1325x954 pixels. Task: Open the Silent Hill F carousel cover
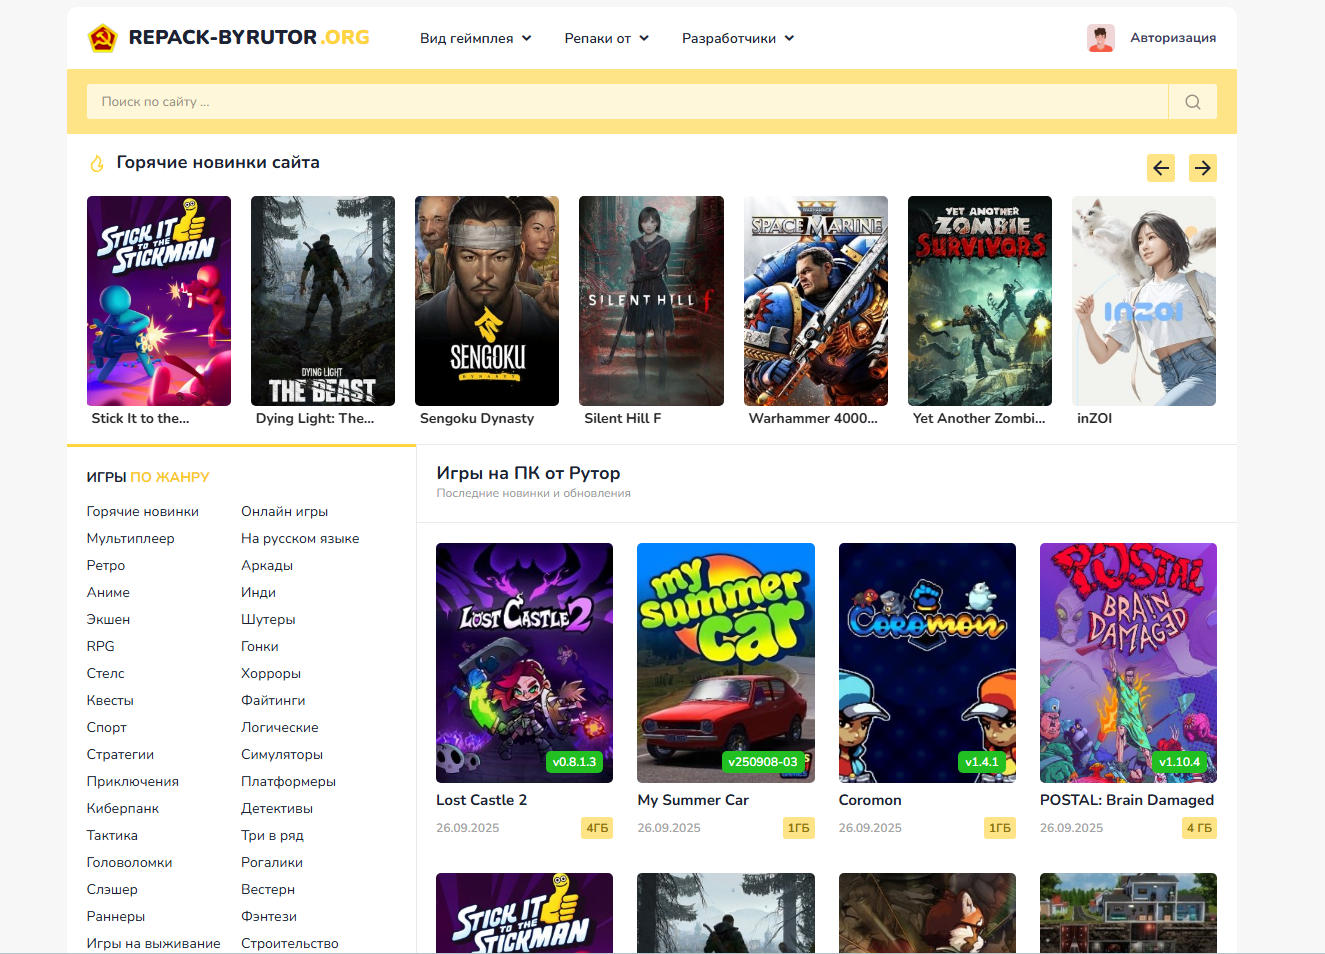point(651,301)
